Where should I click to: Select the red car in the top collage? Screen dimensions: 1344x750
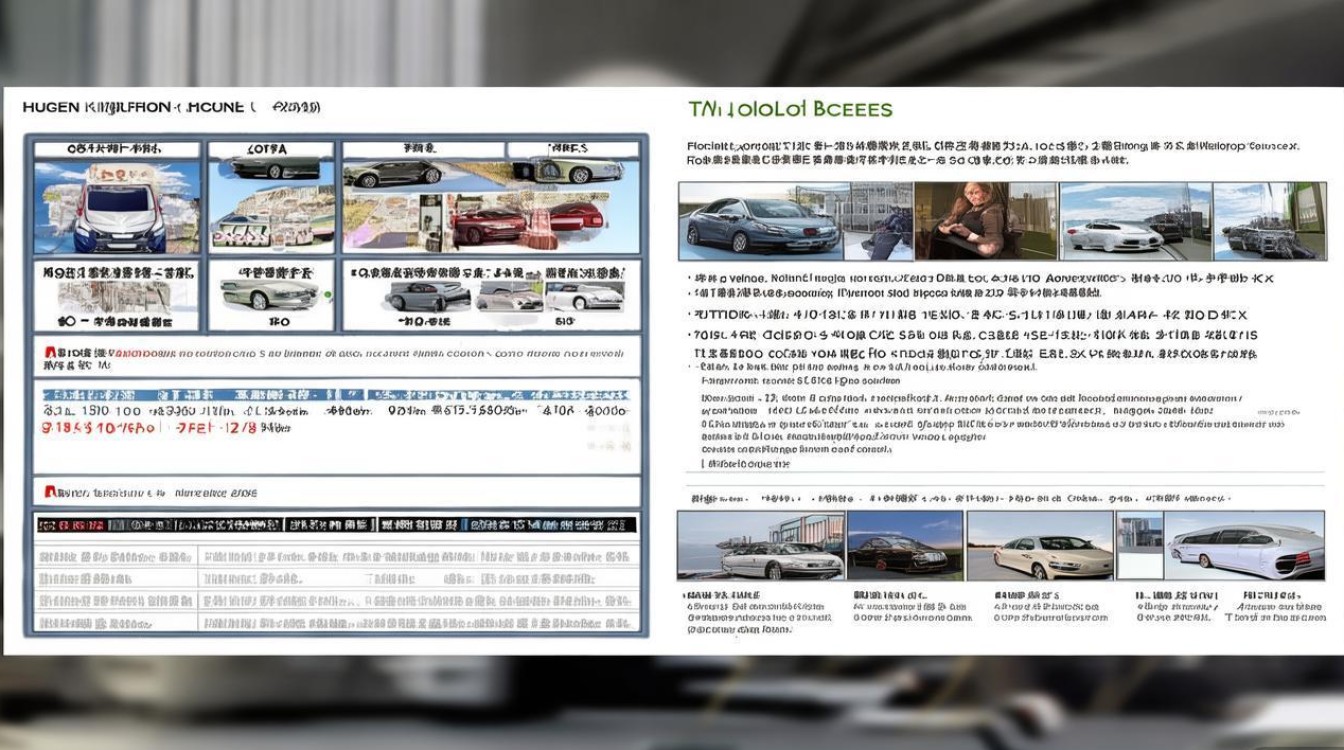click(x=488, y=224)
